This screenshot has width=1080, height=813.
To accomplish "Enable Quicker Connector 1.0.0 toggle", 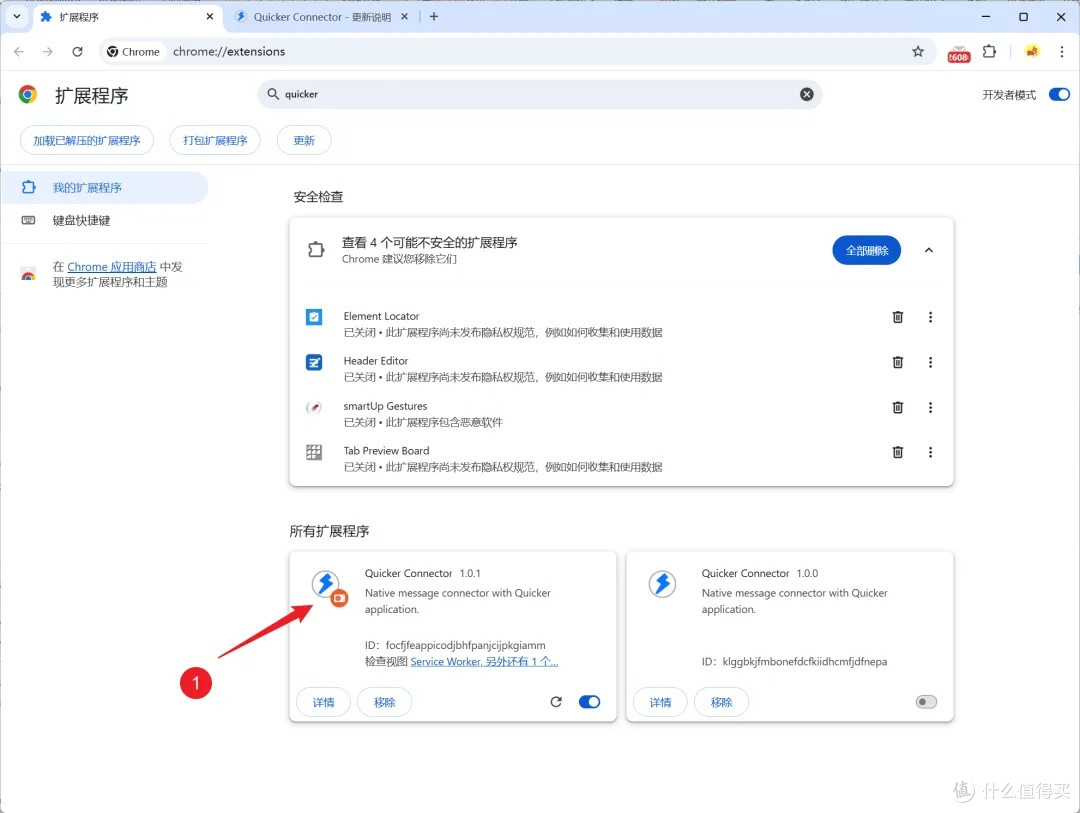I will (926, 701).
